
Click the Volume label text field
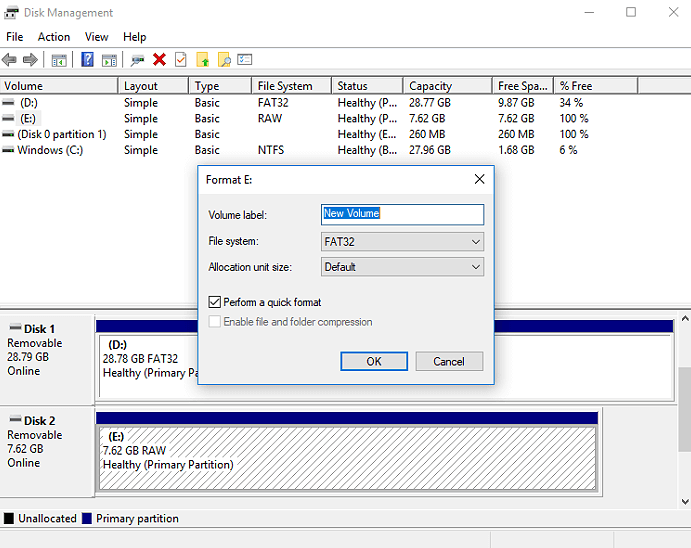(x=402, y=214)
